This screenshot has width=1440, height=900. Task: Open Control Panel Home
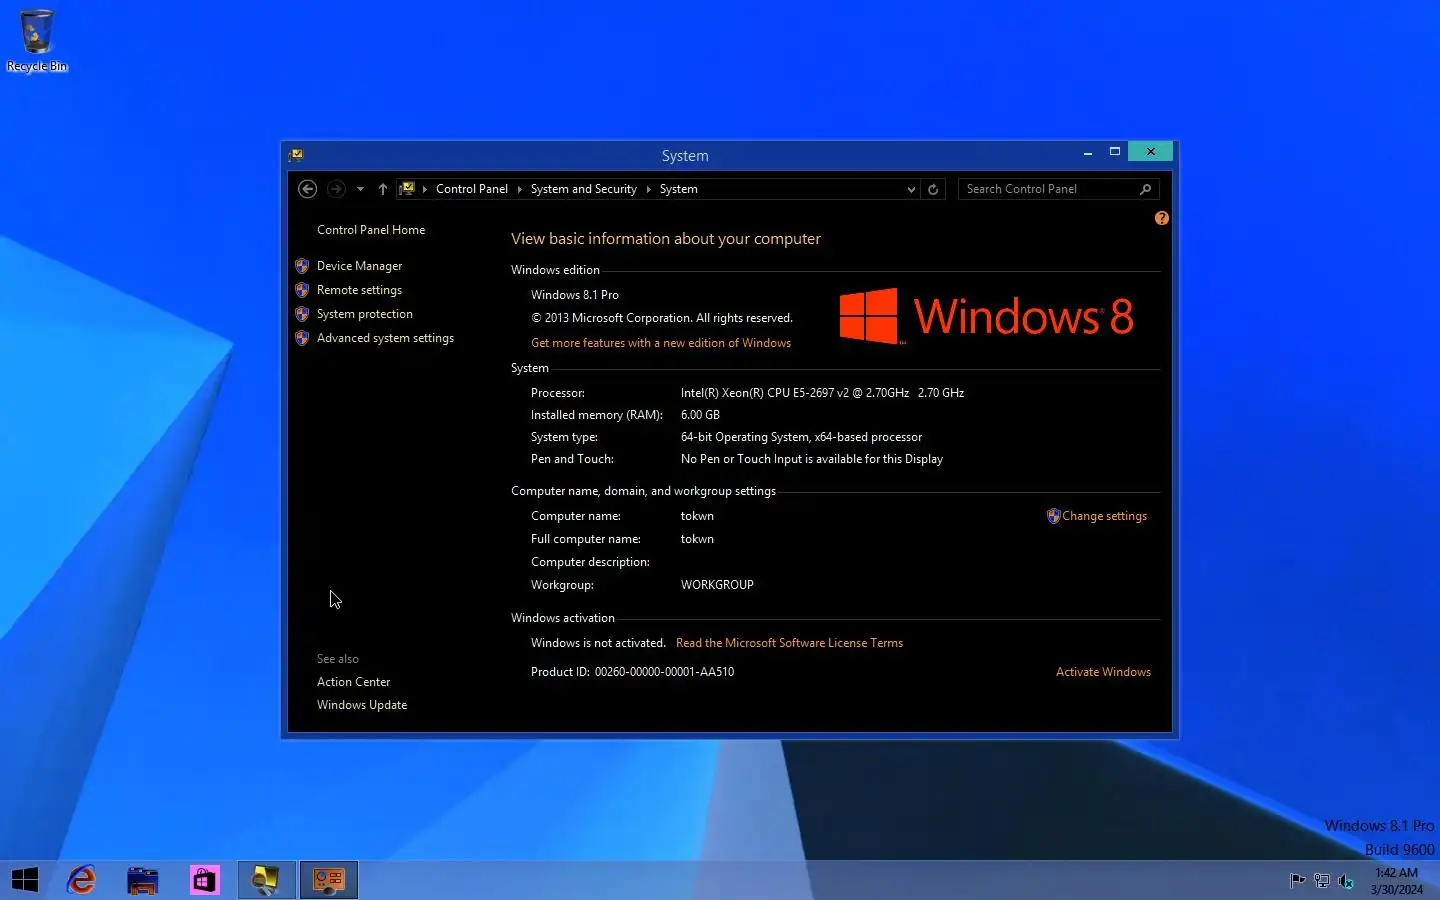[371, 230]
